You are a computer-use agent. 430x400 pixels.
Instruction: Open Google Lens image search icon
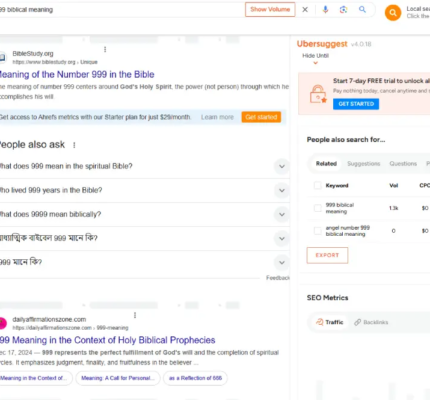click(x=343, y=10)
